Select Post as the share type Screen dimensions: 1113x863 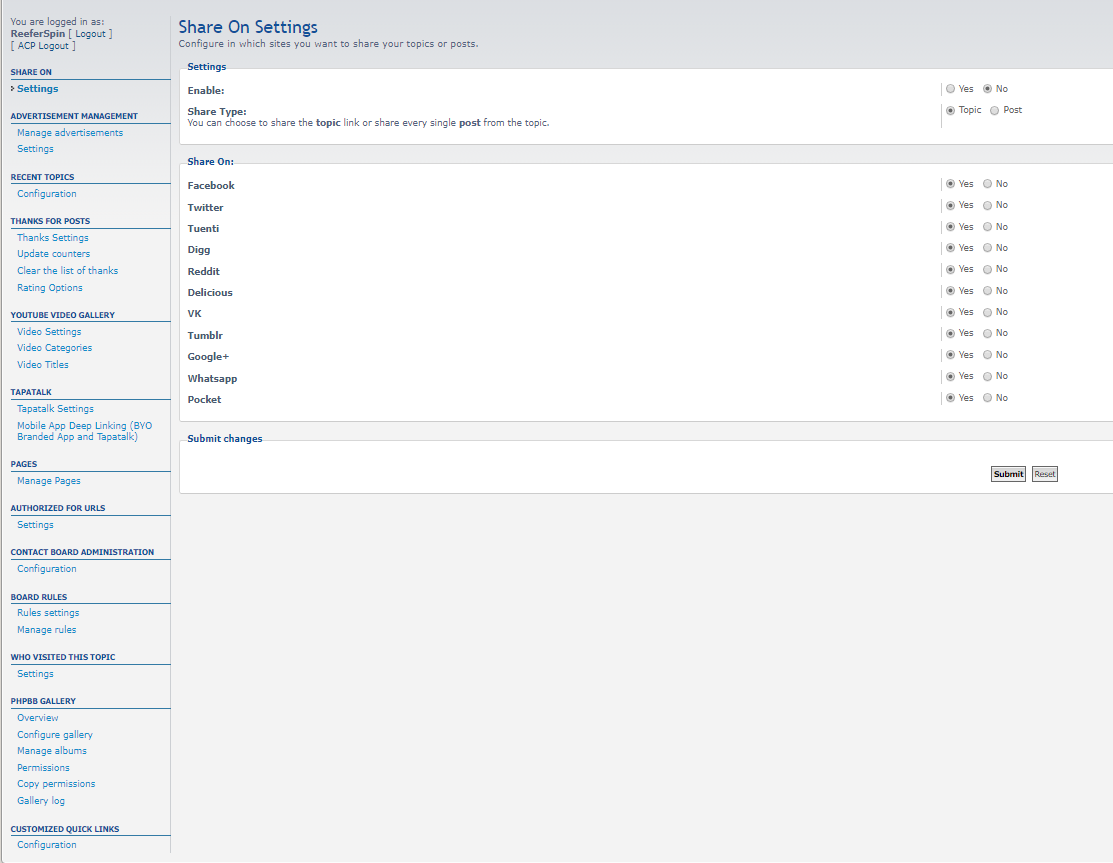coord(994,111)
